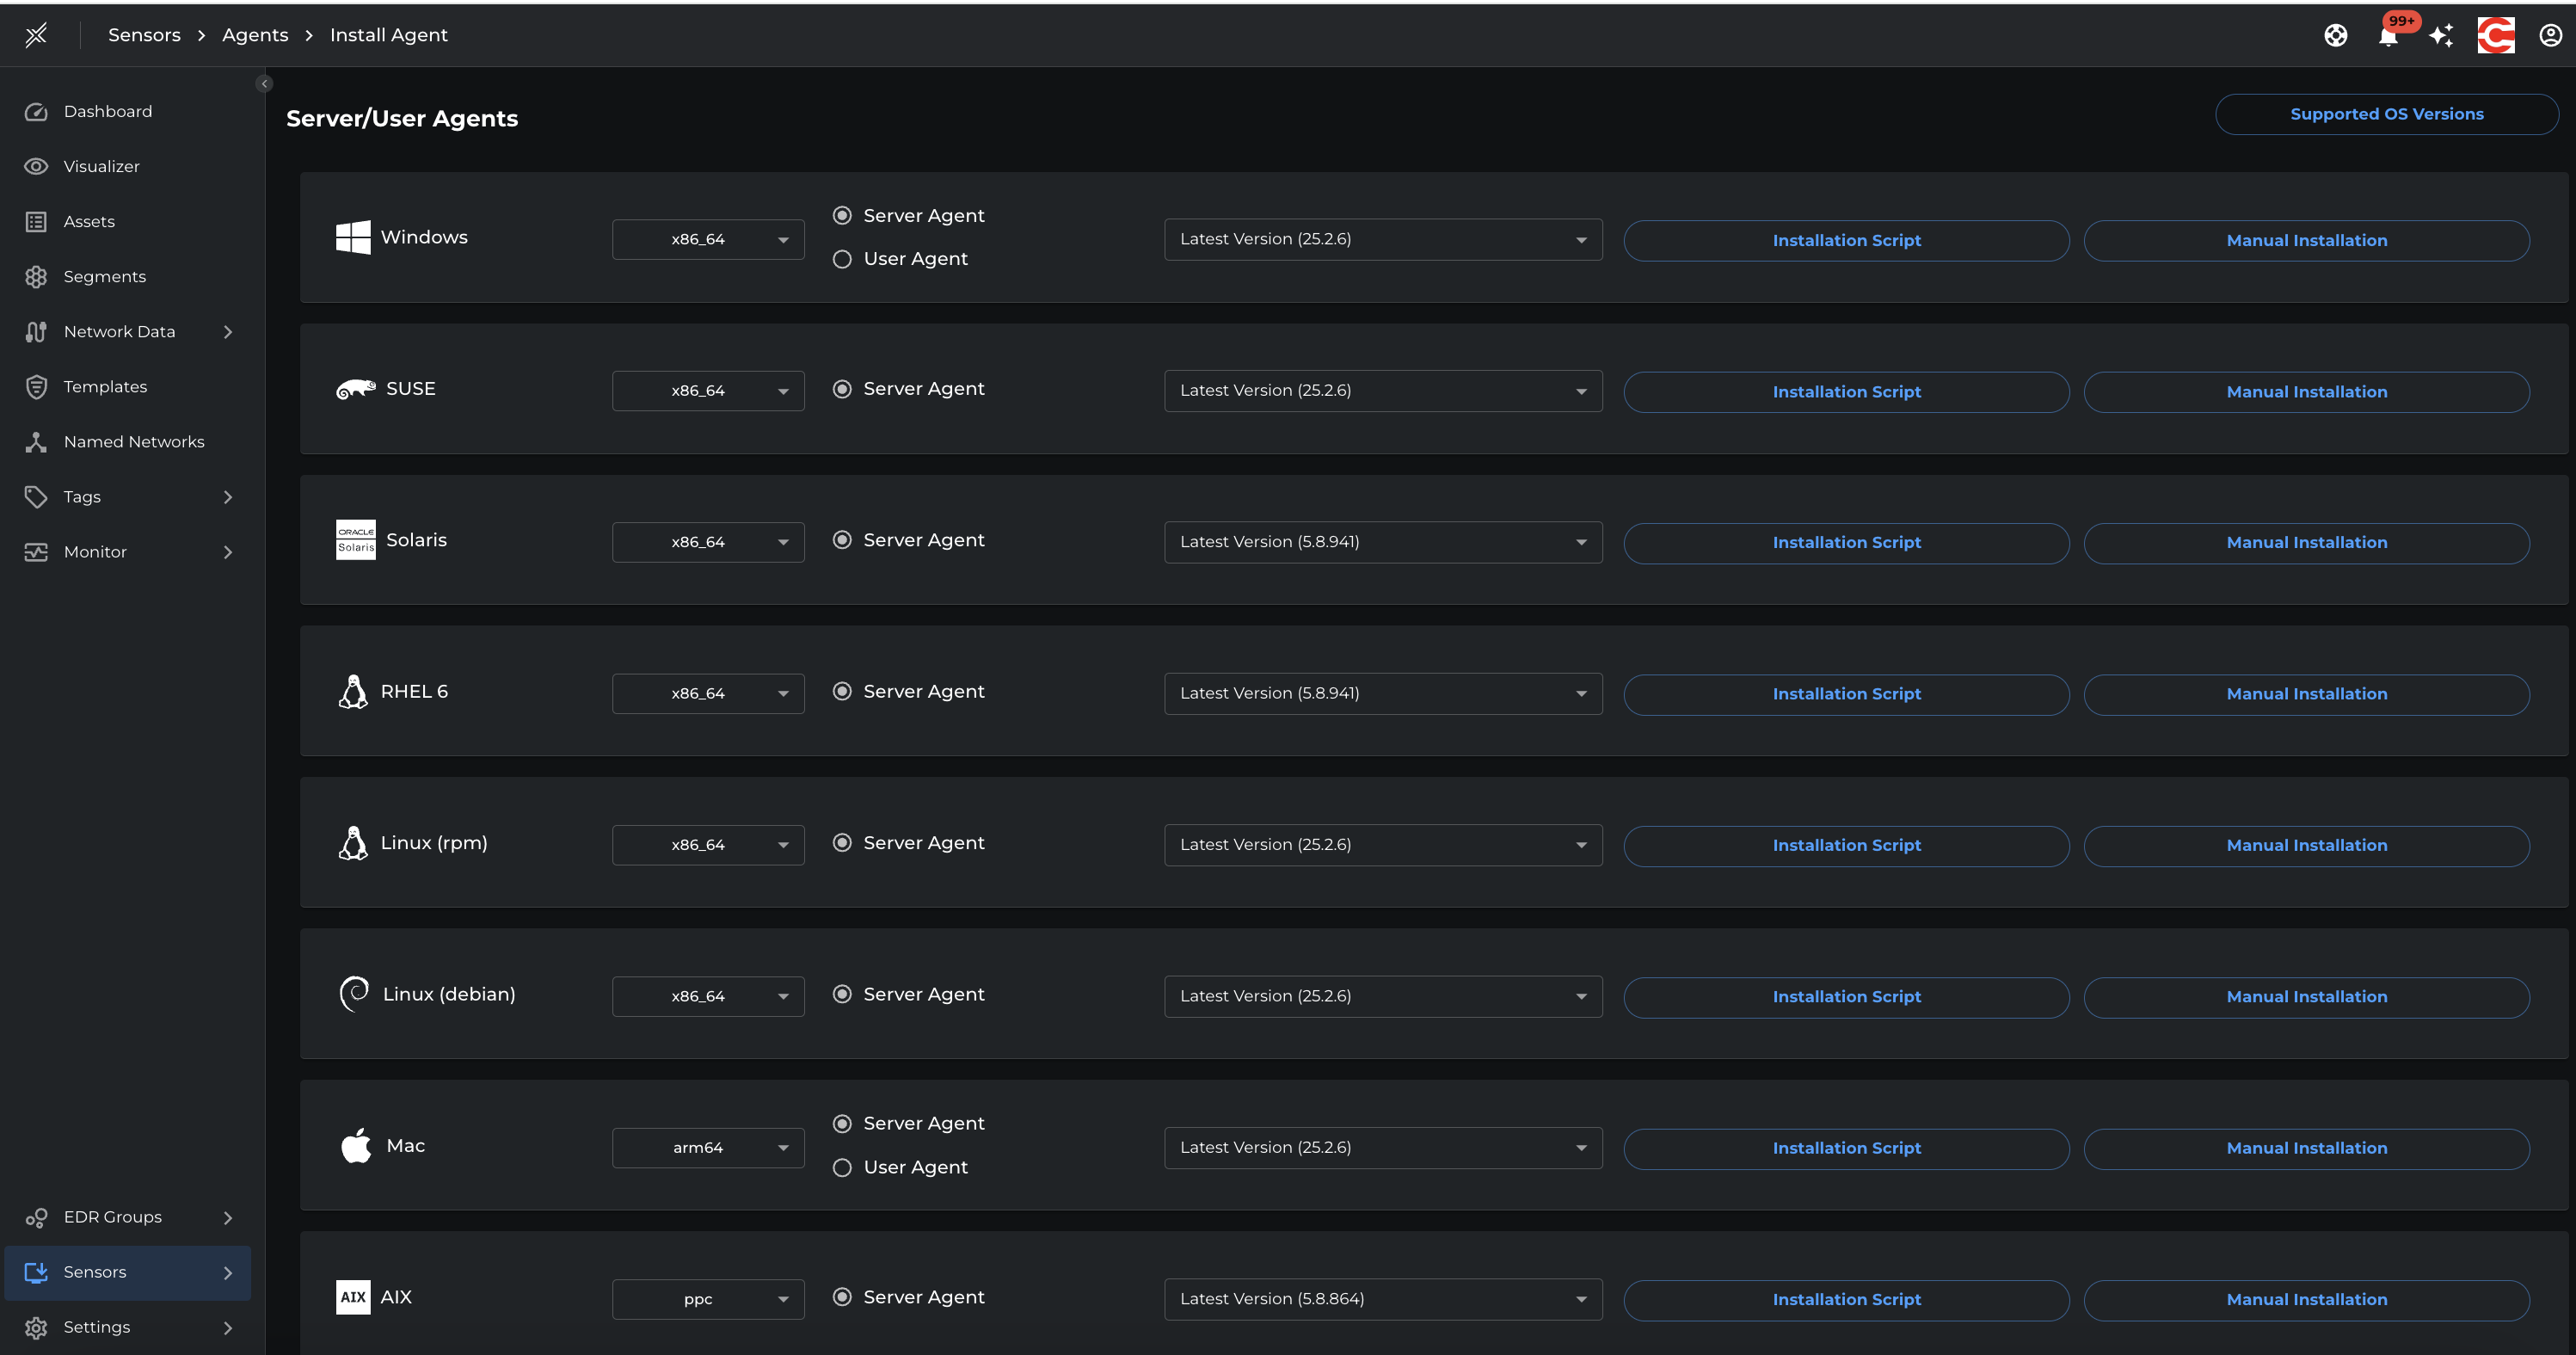Open Installation Script for RHEL 6
Screen dimensions: 2576x1355
coord(1845,693)
